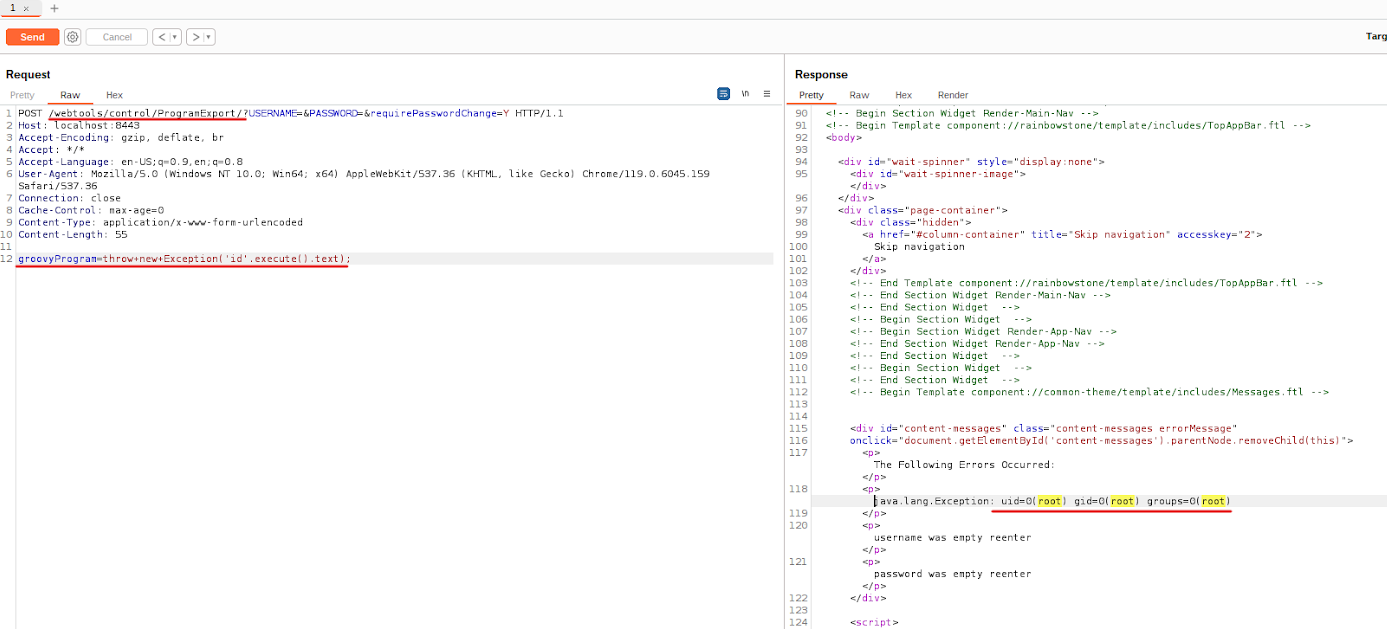The width and height of the screenshot is (1387, 629).
Task: Switch request view to Pretty
Action: click(22, 95)
